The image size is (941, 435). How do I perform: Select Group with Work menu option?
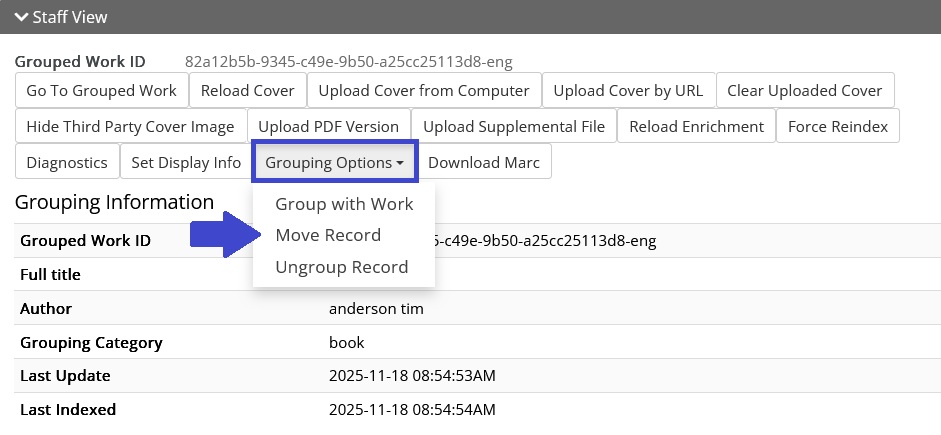click(344, 204)
